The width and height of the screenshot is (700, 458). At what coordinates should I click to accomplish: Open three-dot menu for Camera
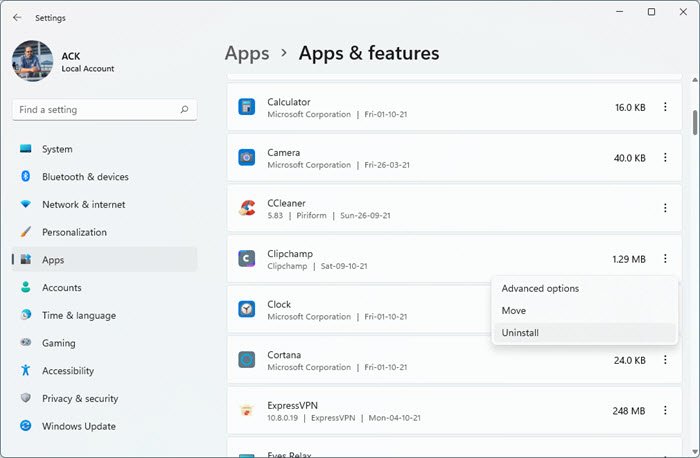point(665,158)
